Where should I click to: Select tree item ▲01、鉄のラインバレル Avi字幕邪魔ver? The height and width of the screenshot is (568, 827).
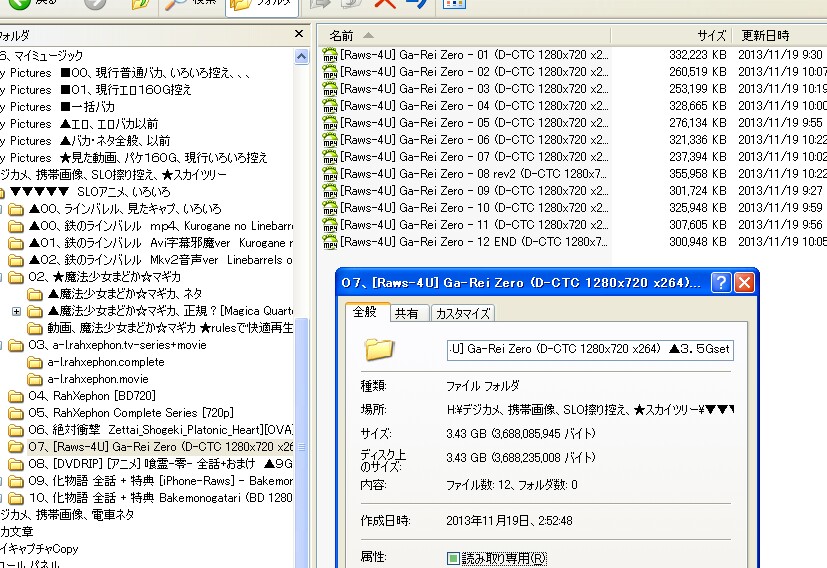click(160, 243)
